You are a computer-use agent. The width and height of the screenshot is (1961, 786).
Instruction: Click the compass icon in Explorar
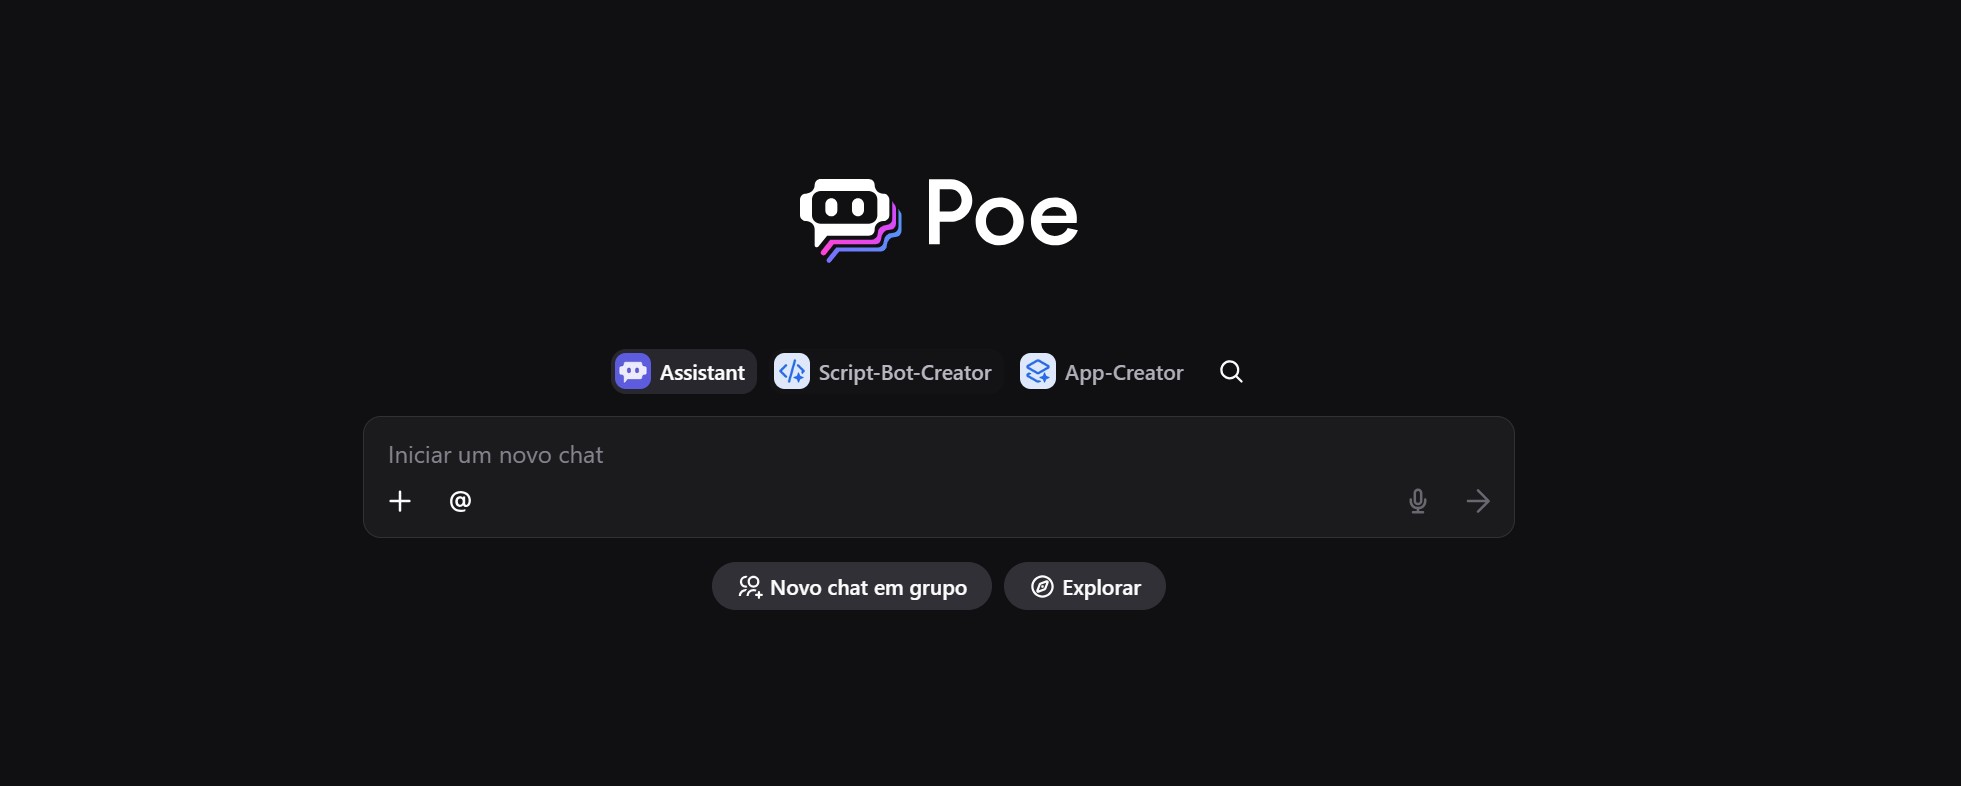pos(1042,587)
